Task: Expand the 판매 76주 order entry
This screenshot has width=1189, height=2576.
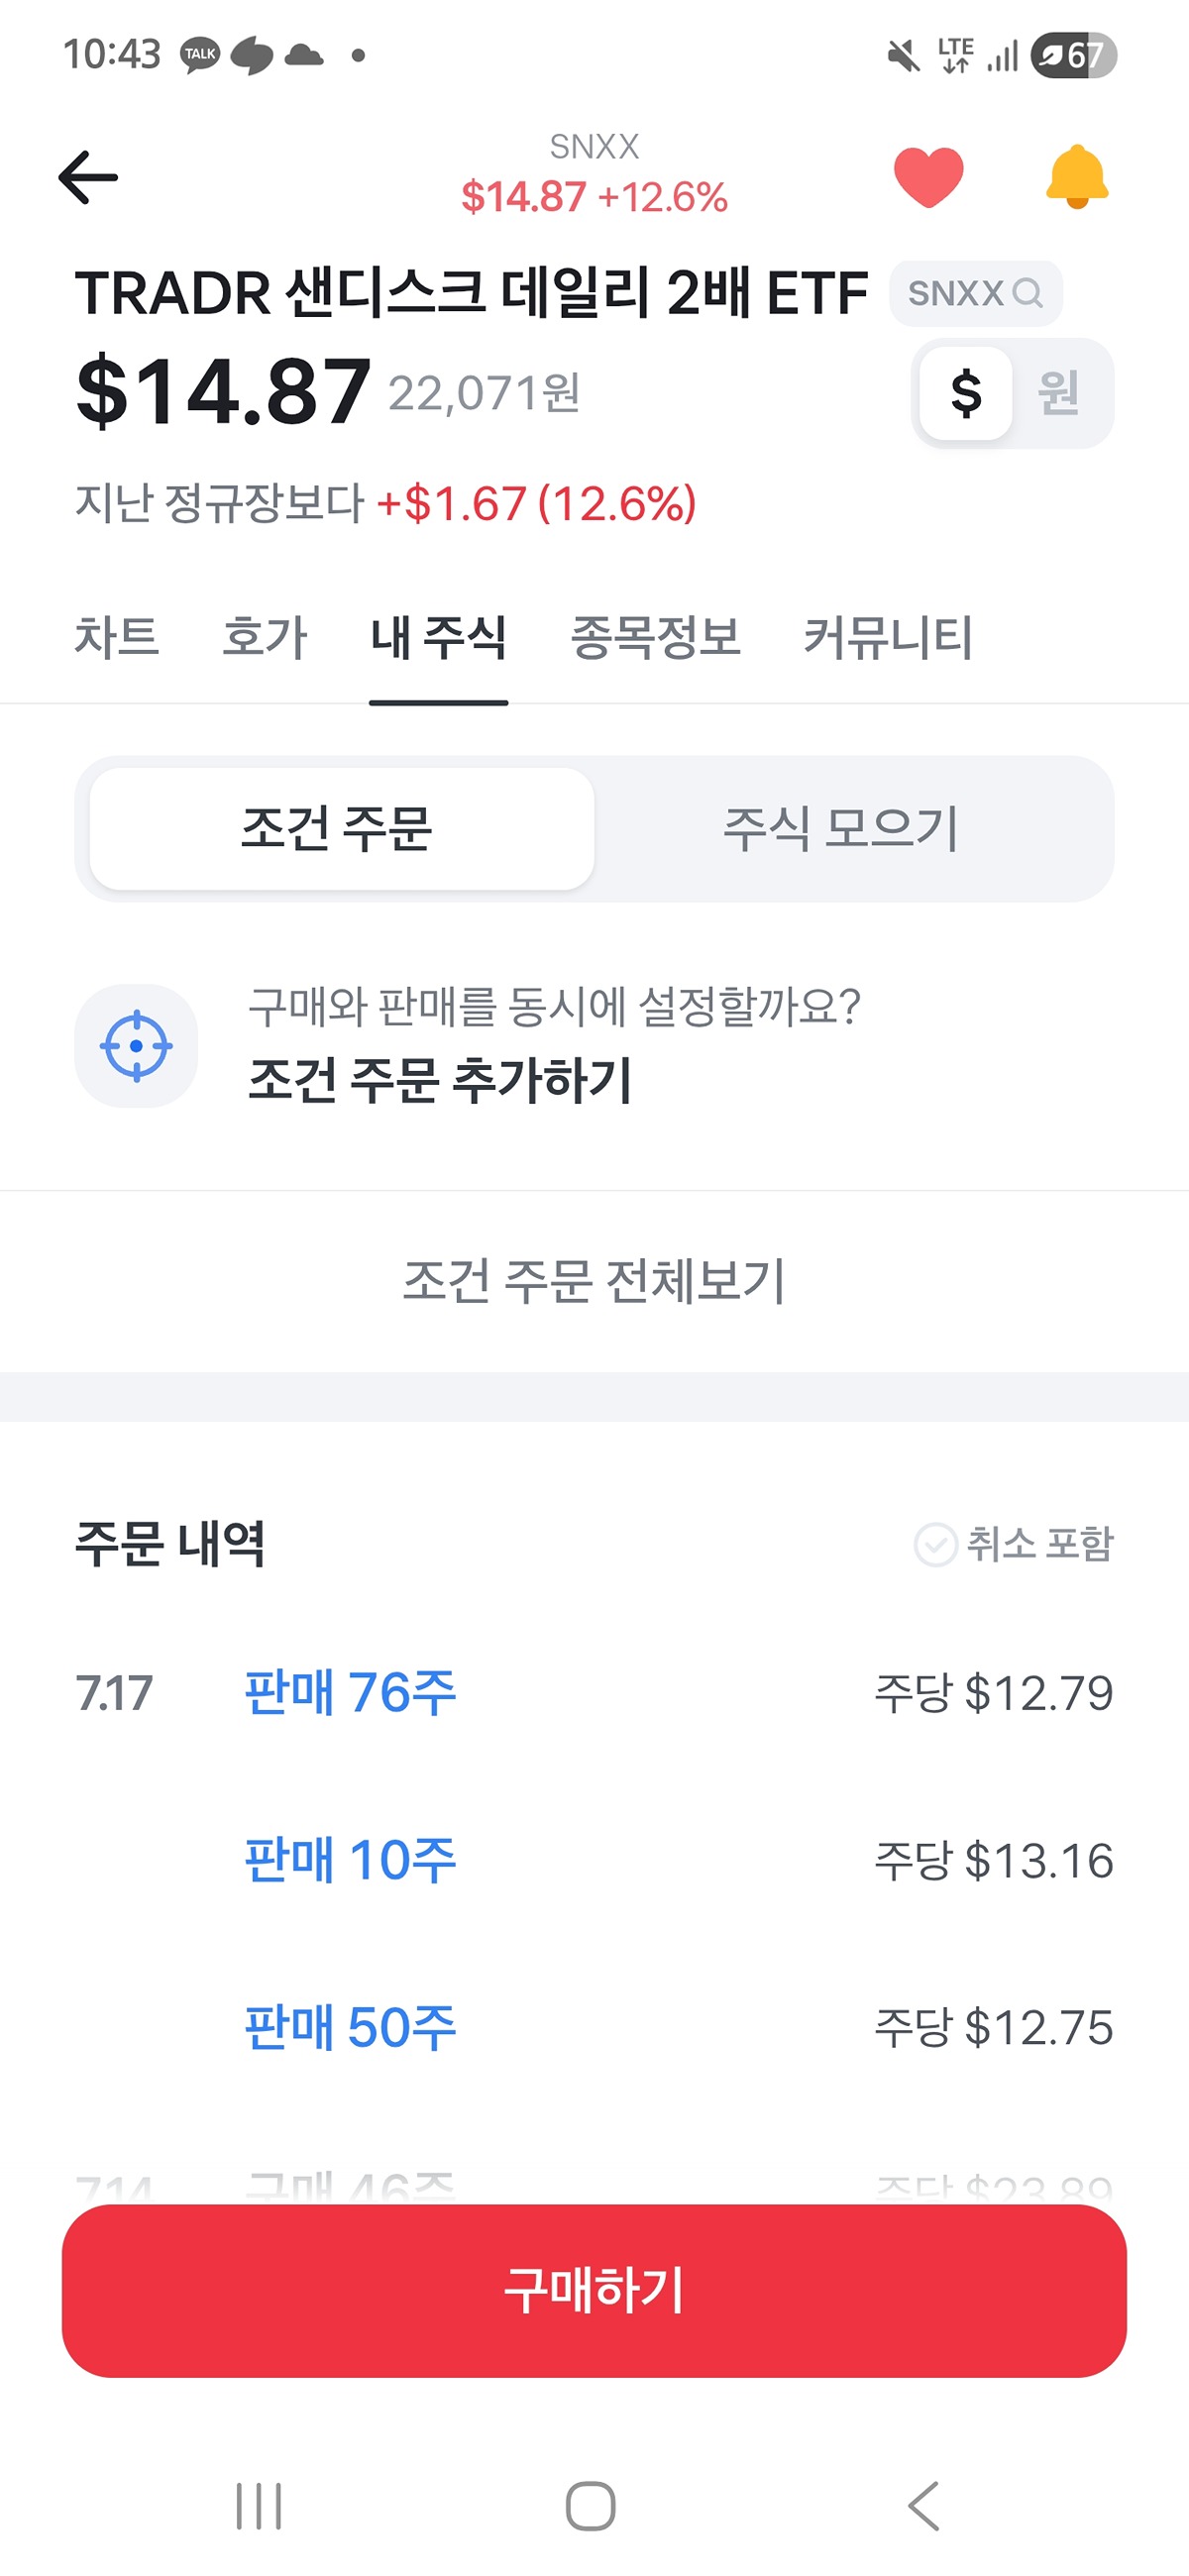Action: click(594, 1693)
